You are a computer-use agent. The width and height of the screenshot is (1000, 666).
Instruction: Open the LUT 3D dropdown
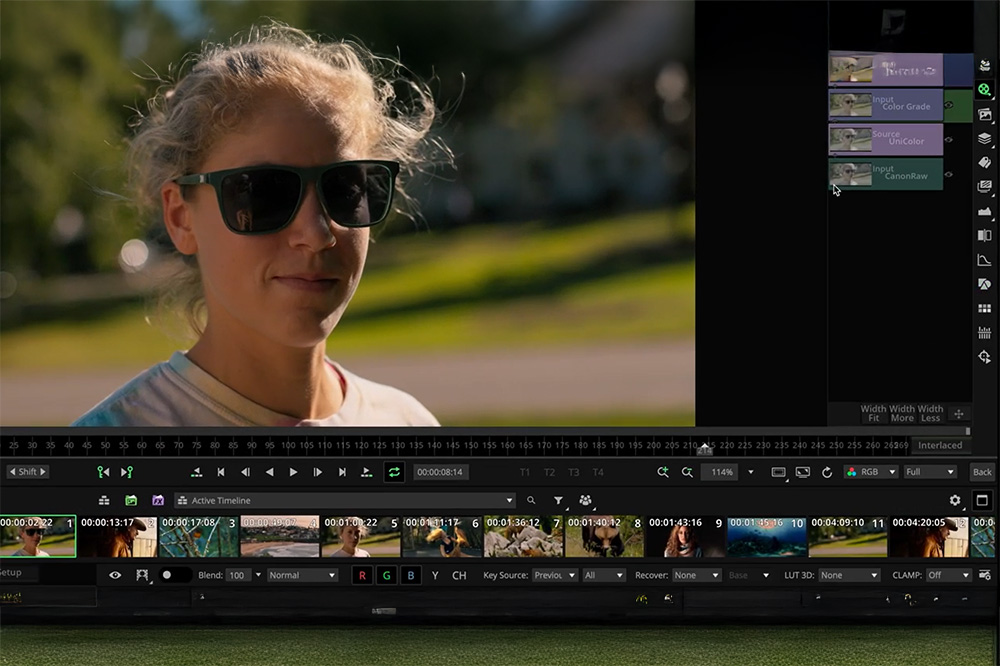(x=848, y=575)
